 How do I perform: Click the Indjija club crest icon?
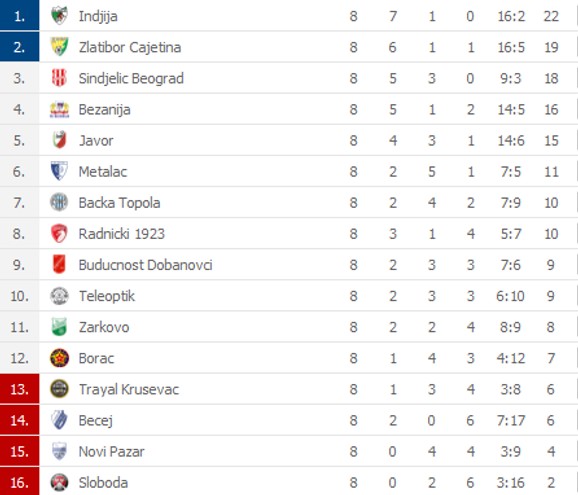[x=59, y=16]
